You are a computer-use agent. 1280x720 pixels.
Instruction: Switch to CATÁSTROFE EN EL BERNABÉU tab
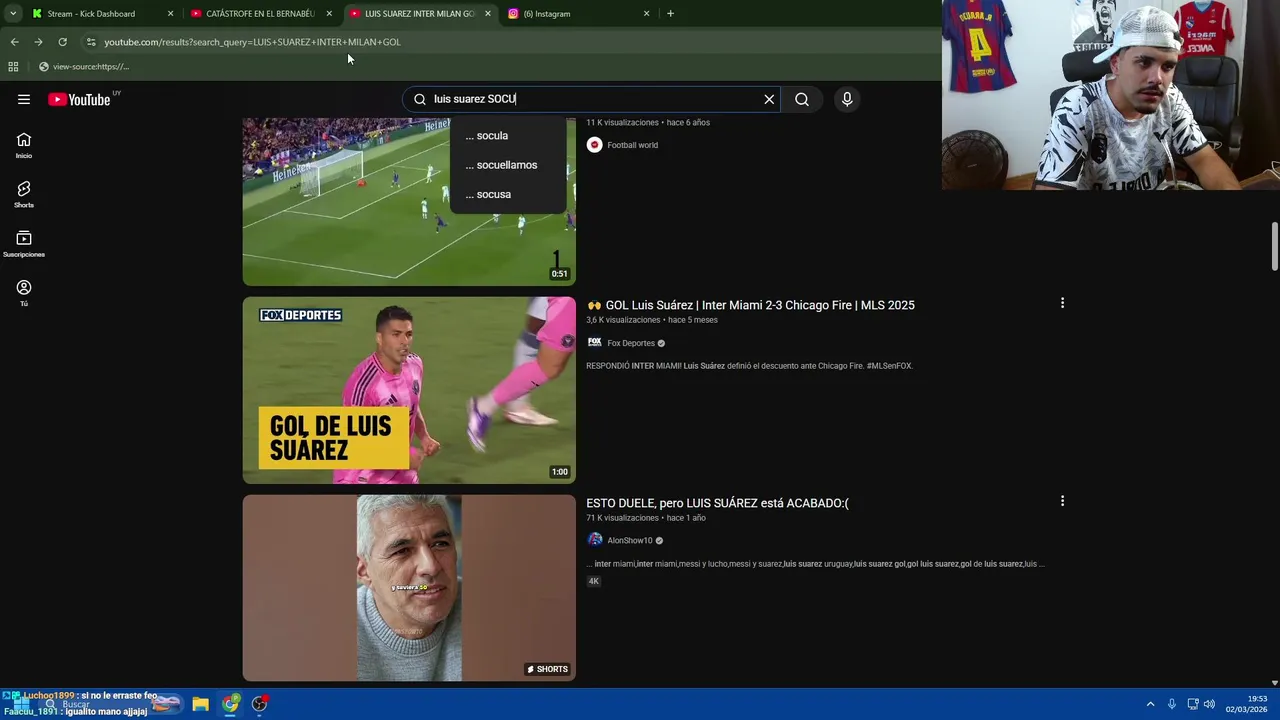(x=260, y=14)
